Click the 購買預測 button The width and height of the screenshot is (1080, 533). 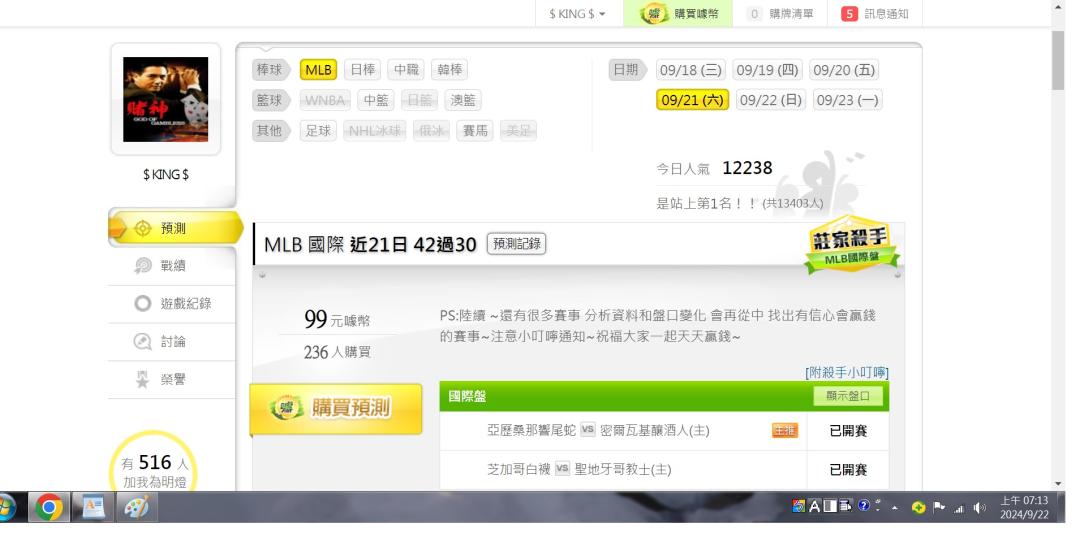[335, 408]
